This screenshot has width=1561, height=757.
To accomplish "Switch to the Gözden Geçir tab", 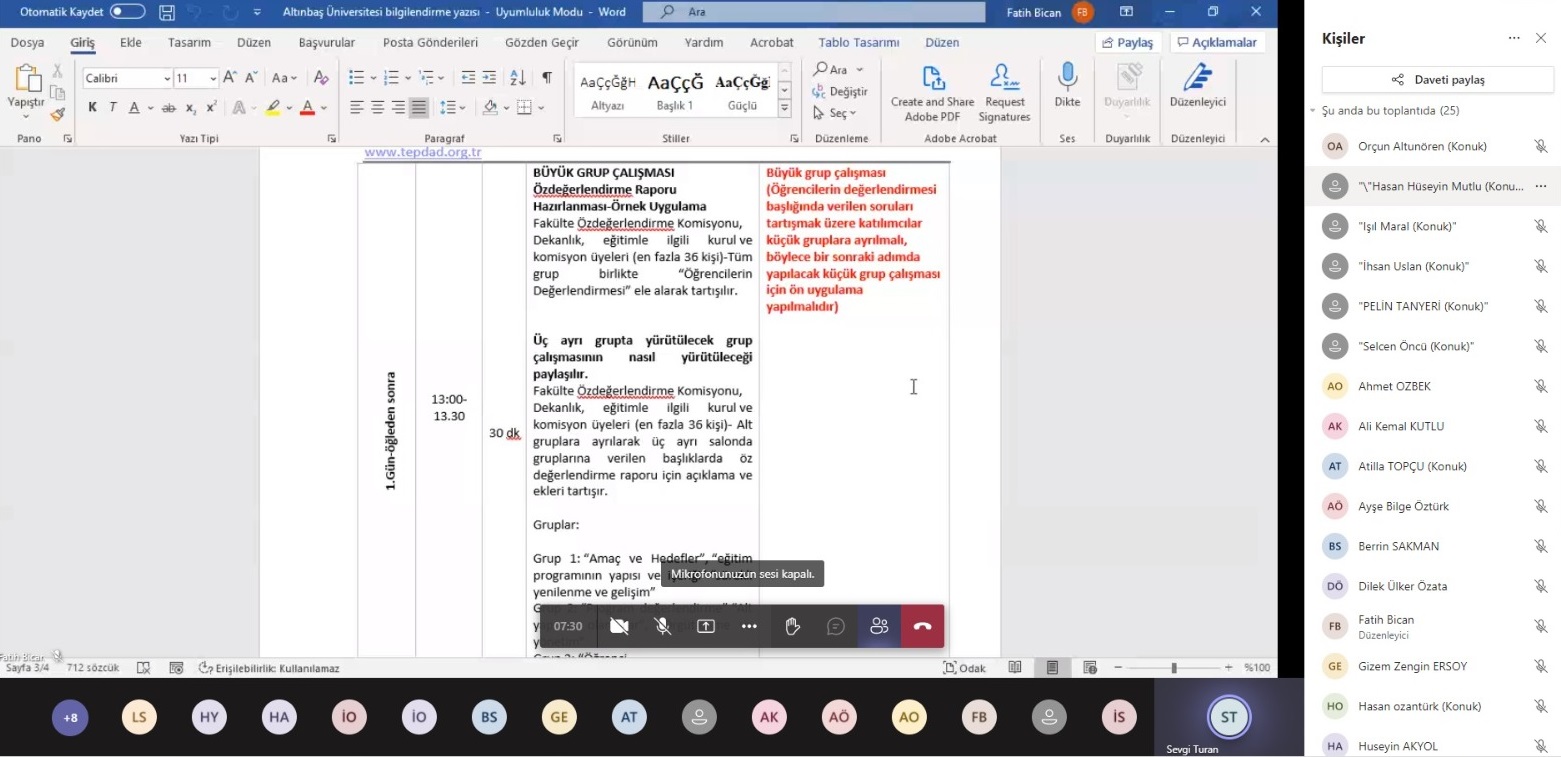I will click(x=541, y=43).
